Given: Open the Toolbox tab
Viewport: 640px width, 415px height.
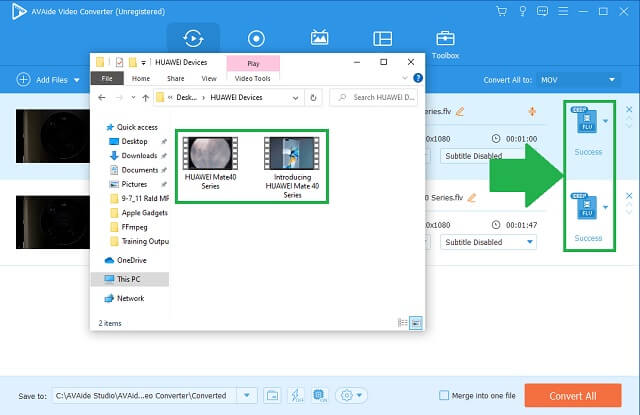Looking at the screenshot, I should (x=445, y=45).
